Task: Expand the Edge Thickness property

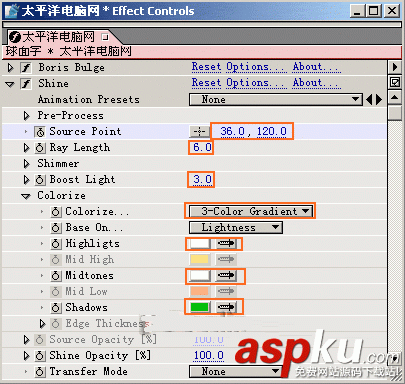Action: 42,324
